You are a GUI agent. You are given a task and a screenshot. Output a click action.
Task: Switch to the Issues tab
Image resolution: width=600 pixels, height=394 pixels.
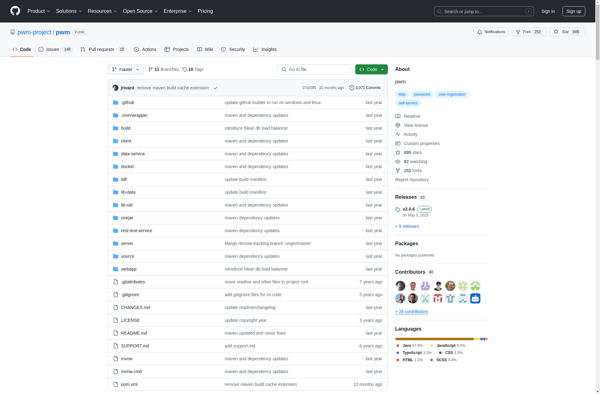tap(55, 49)
